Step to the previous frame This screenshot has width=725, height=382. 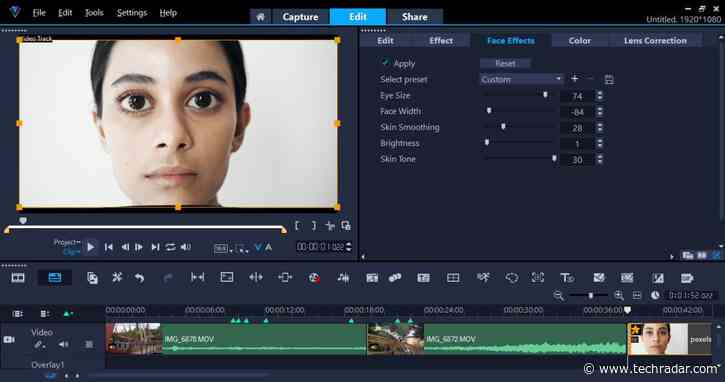tap(125, 247)
